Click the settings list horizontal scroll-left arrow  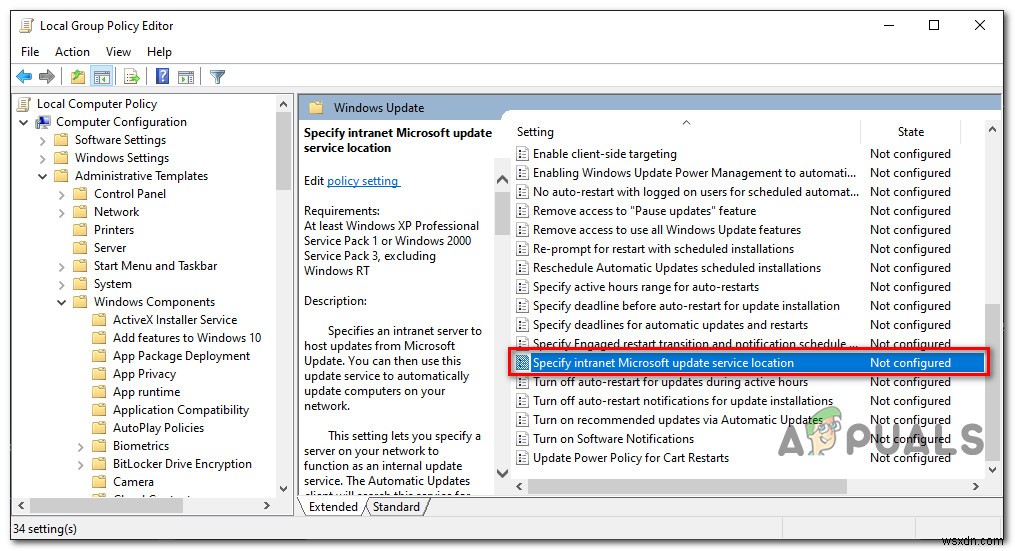point(519,486)
